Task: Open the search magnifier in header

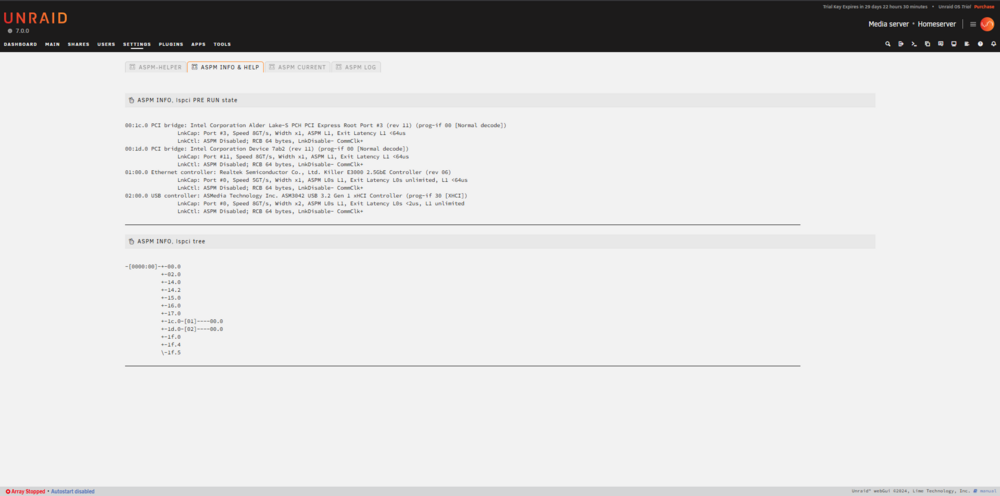Action: [x=888, y=44]
